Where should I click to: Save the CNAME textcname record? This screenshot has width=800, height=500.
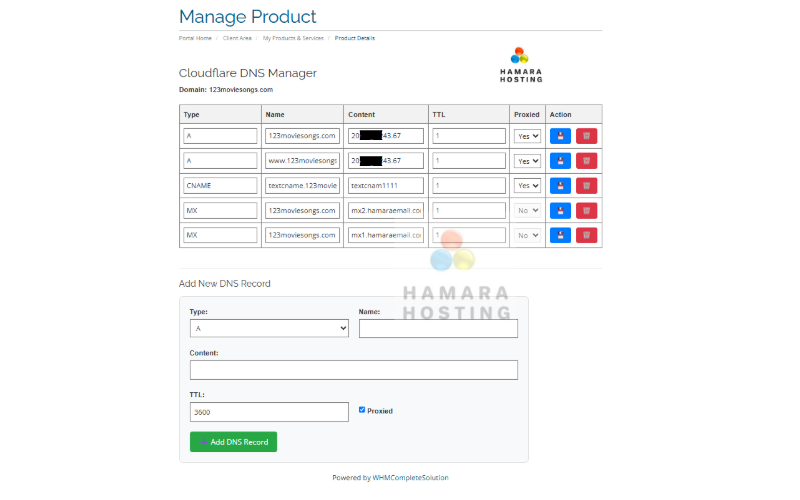[560, 186]
